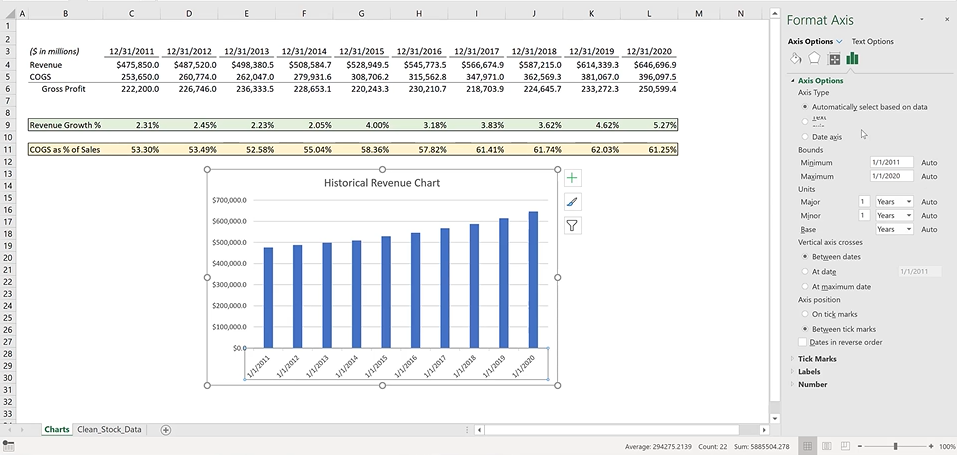Click Auto button next to Minimum bound
Image resolution: width=957 pixels, height=455 pixels.
pyautogui.click(x=929, y=162)
